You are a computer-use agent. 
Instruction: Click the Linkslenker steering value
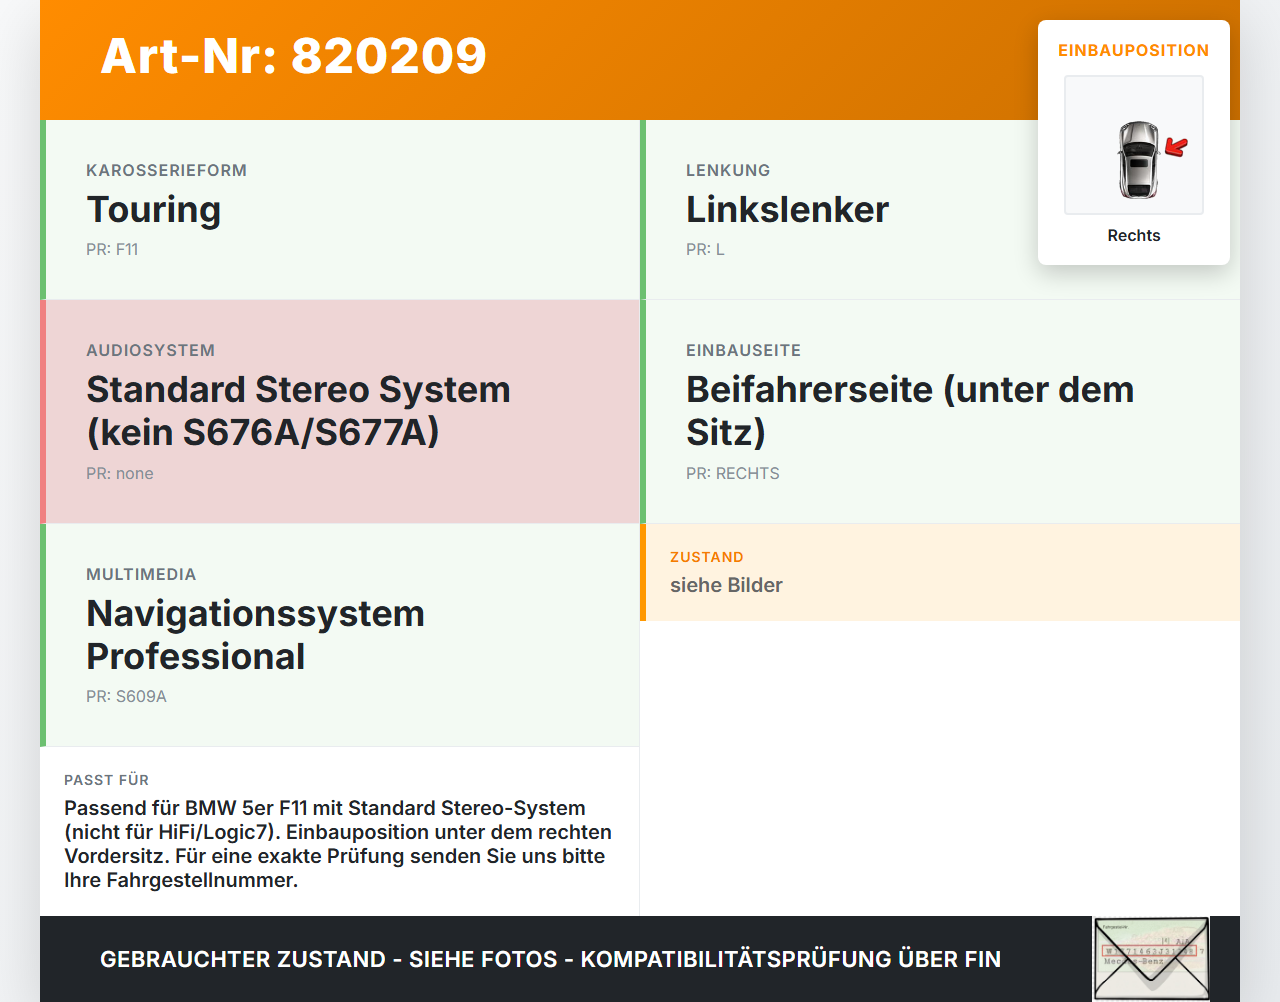pyautogui.click(x=787, y=209)
